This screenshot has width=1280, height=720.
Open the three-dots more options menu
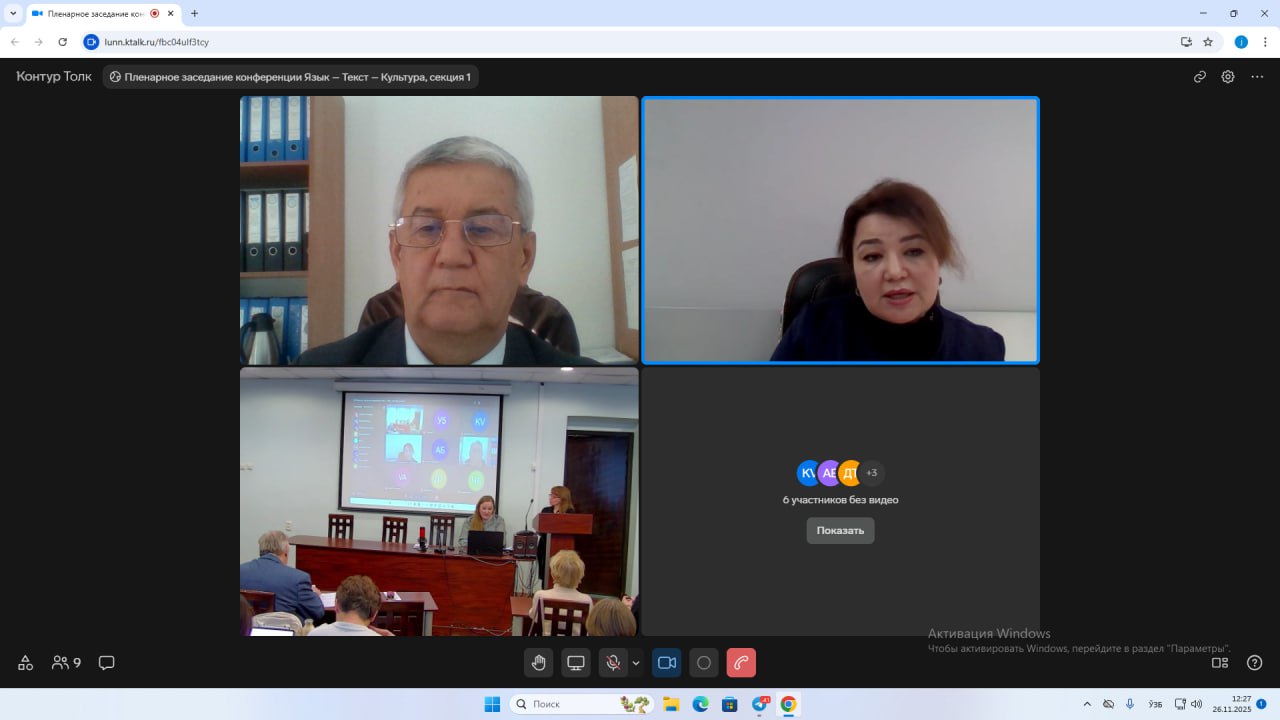point(1257,77)
